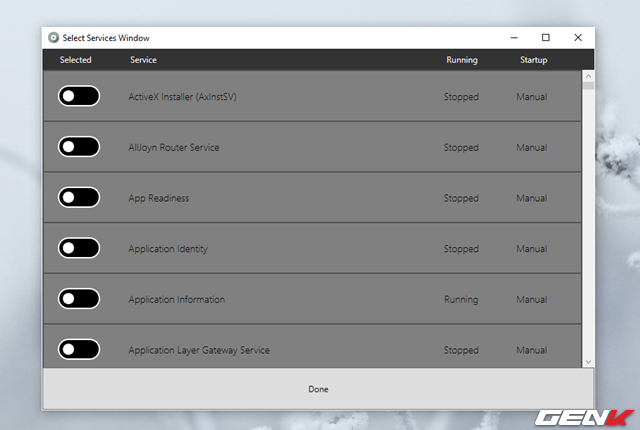Image resolution: width=640 pixels, height=430 pixels.
Task: Select the Application Information service name
Action: [x=177, y=299]
